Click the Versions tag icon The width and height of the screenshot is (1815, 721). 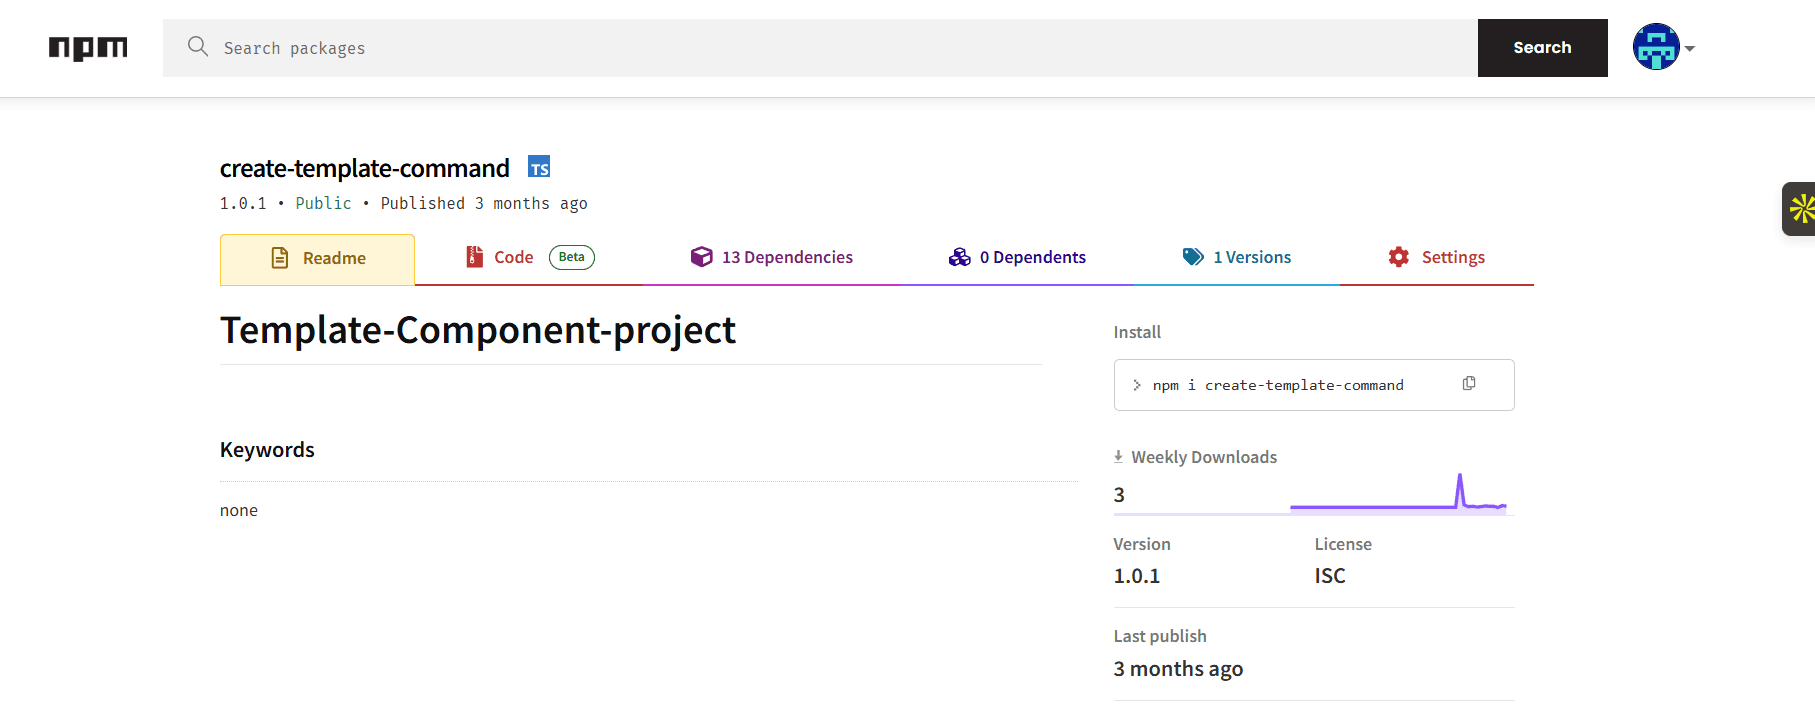pos(1193,257)
